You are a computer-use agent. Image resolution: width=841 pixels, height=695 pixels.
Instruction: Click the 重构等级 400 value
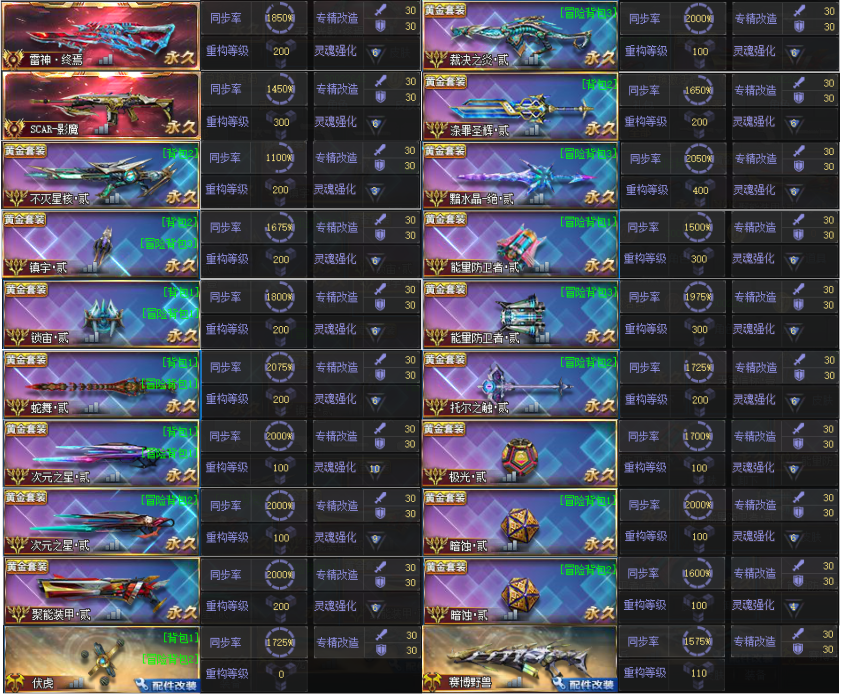[700, 190]
